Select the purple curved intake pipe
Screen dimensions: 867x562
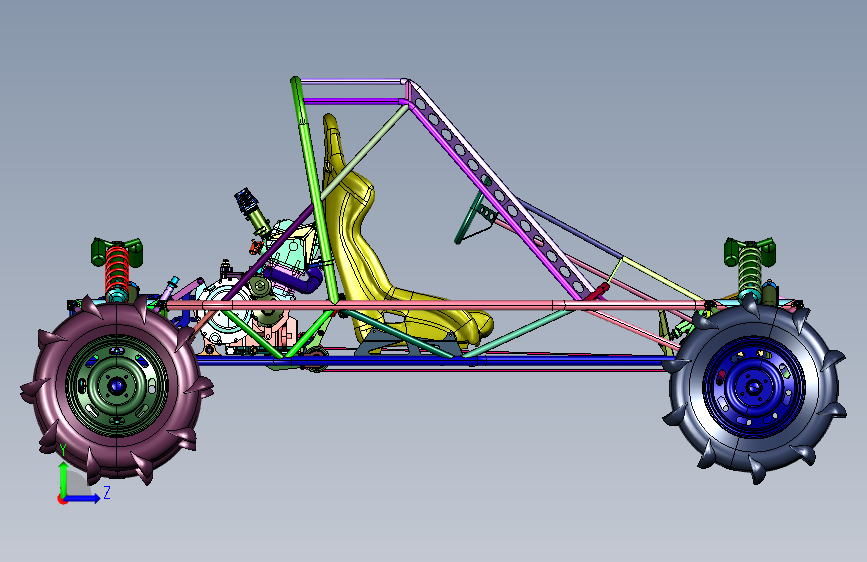[296, 278]
